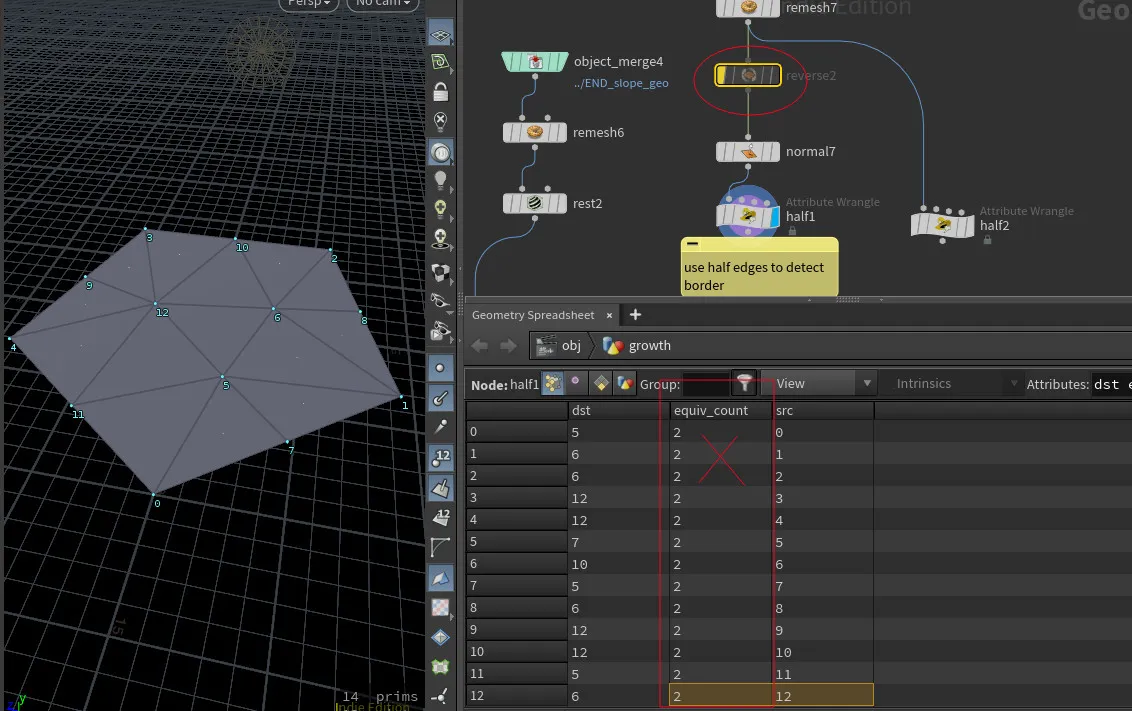Screen dimensions: 1132x711
Task: Select the rest2 node
Action: pyautogui.click(x=535, y=204)
